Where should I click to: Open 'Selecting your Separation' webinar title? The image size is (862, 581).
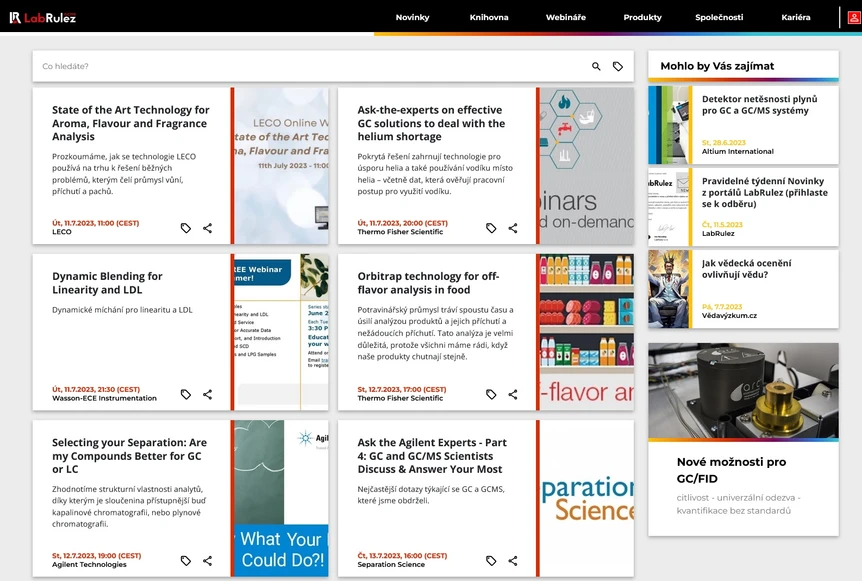point(129,456)
